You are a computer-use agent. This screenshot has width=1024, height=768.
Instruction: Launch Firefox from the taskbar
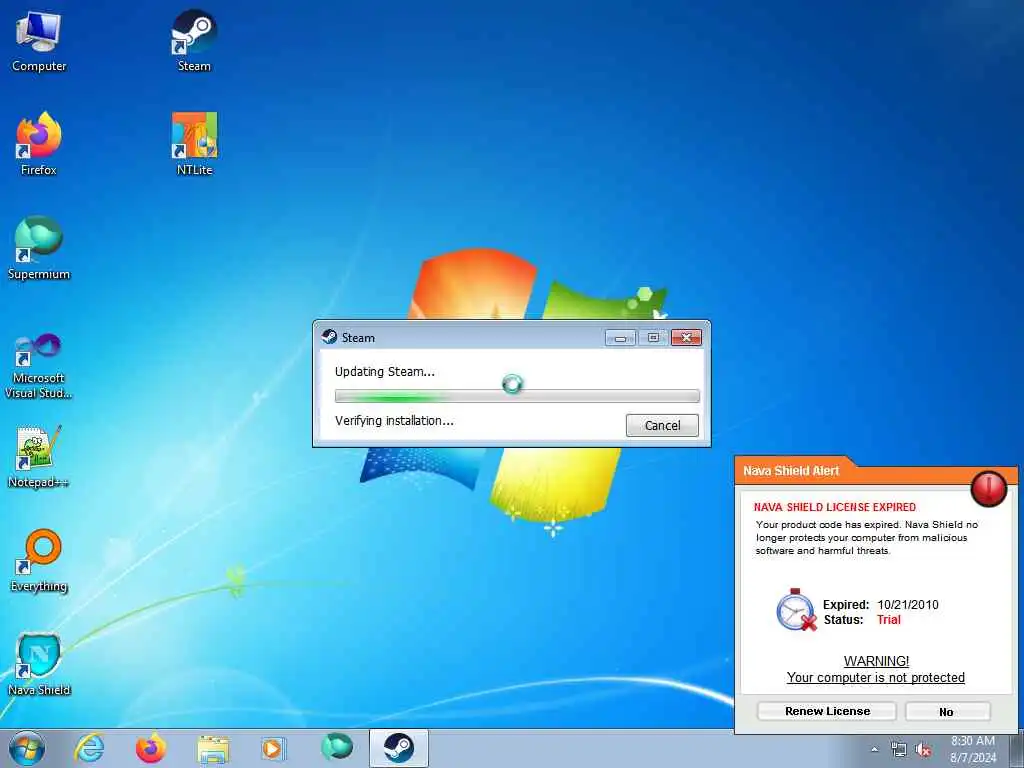pos(151,748)
